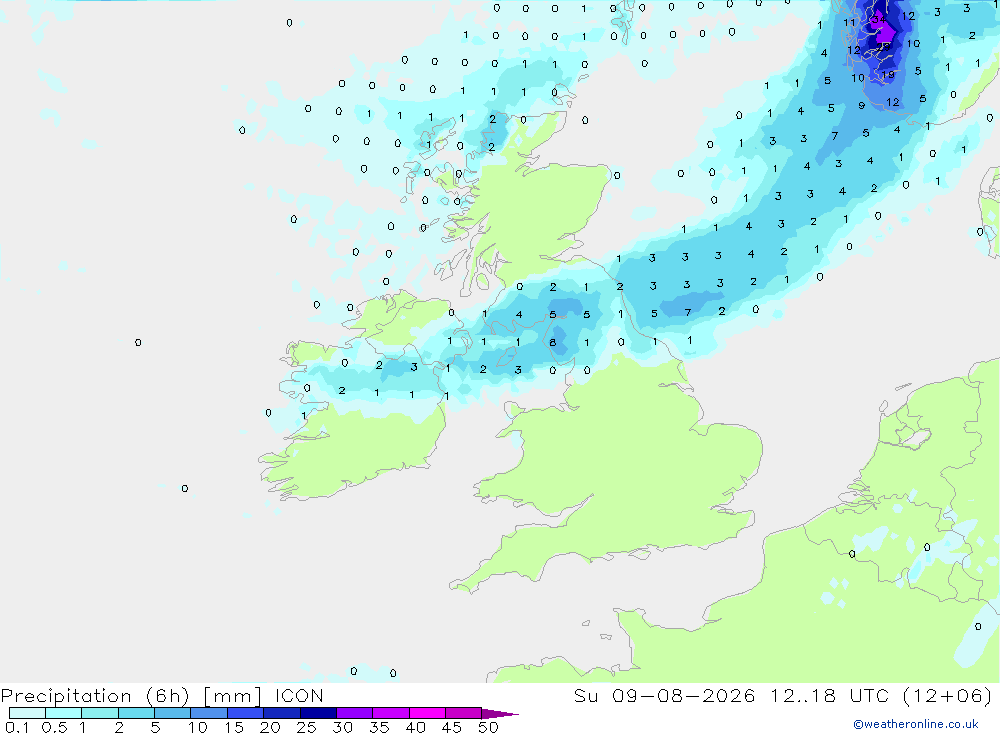The image size is (1000, 733).
Task: Click the 30 to 35 legend color swatch
Action: (x=354, y=713)
